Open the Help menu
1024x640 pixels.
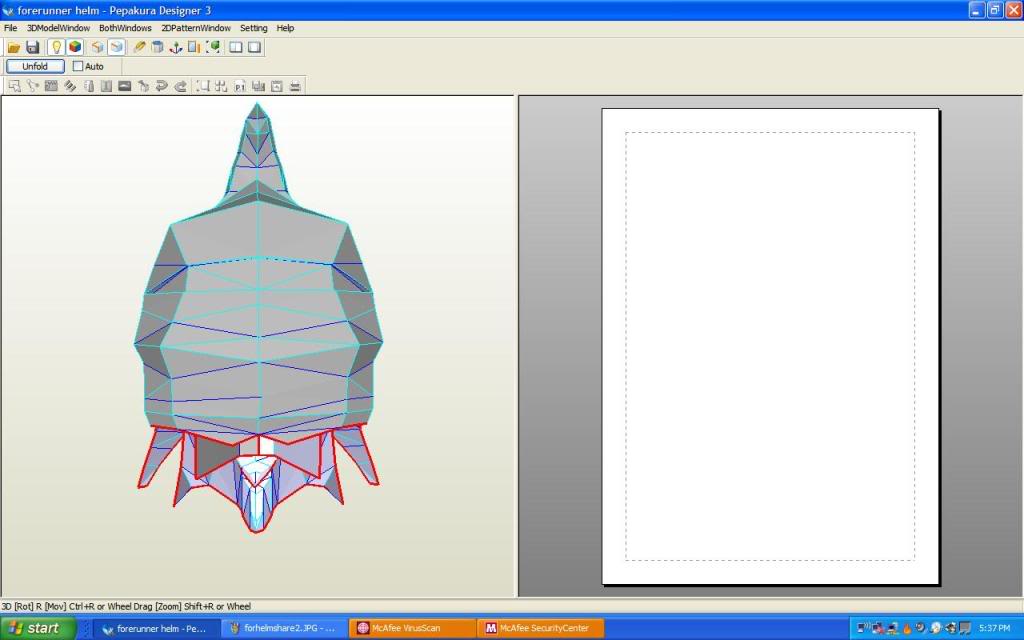(x=285, y=28)
